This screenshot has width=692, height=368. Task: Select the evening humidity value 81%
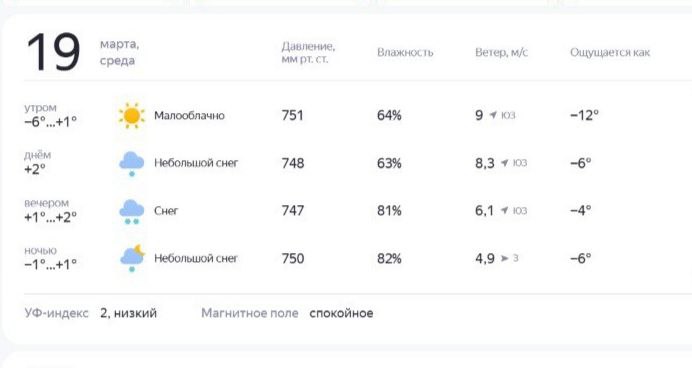click(x=389, y=210)
